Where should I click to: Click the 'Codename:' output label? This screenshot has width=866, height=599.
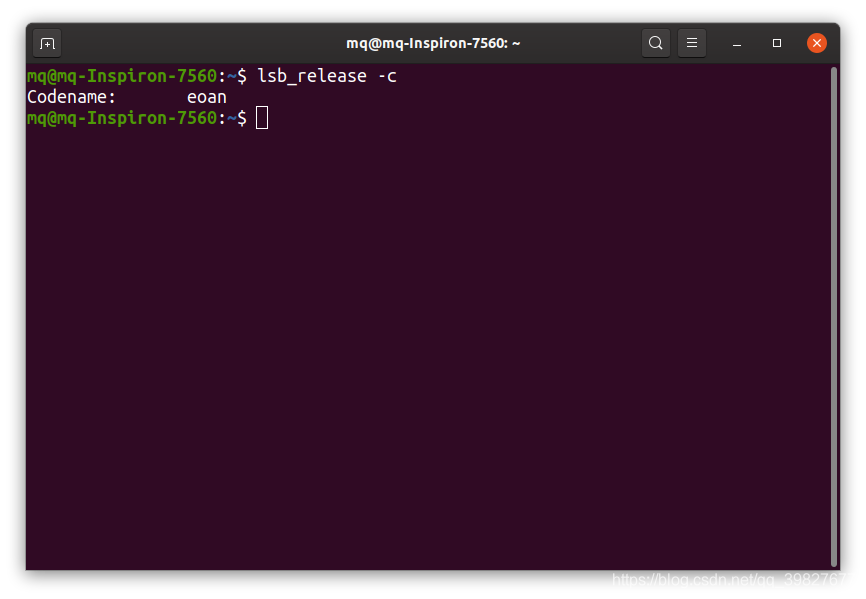coord(71,97)
